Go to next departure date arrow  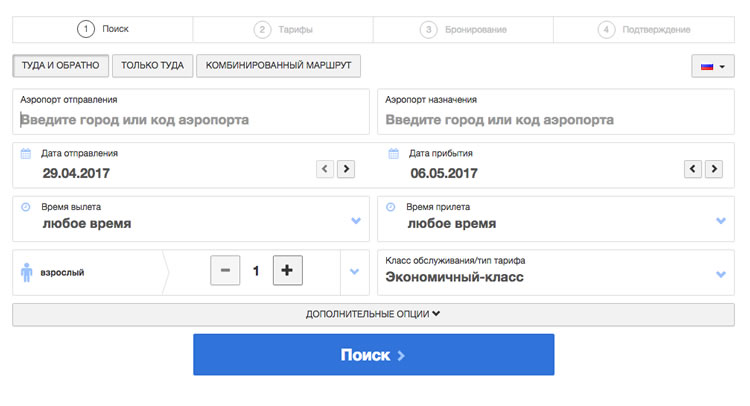point(345,169)
